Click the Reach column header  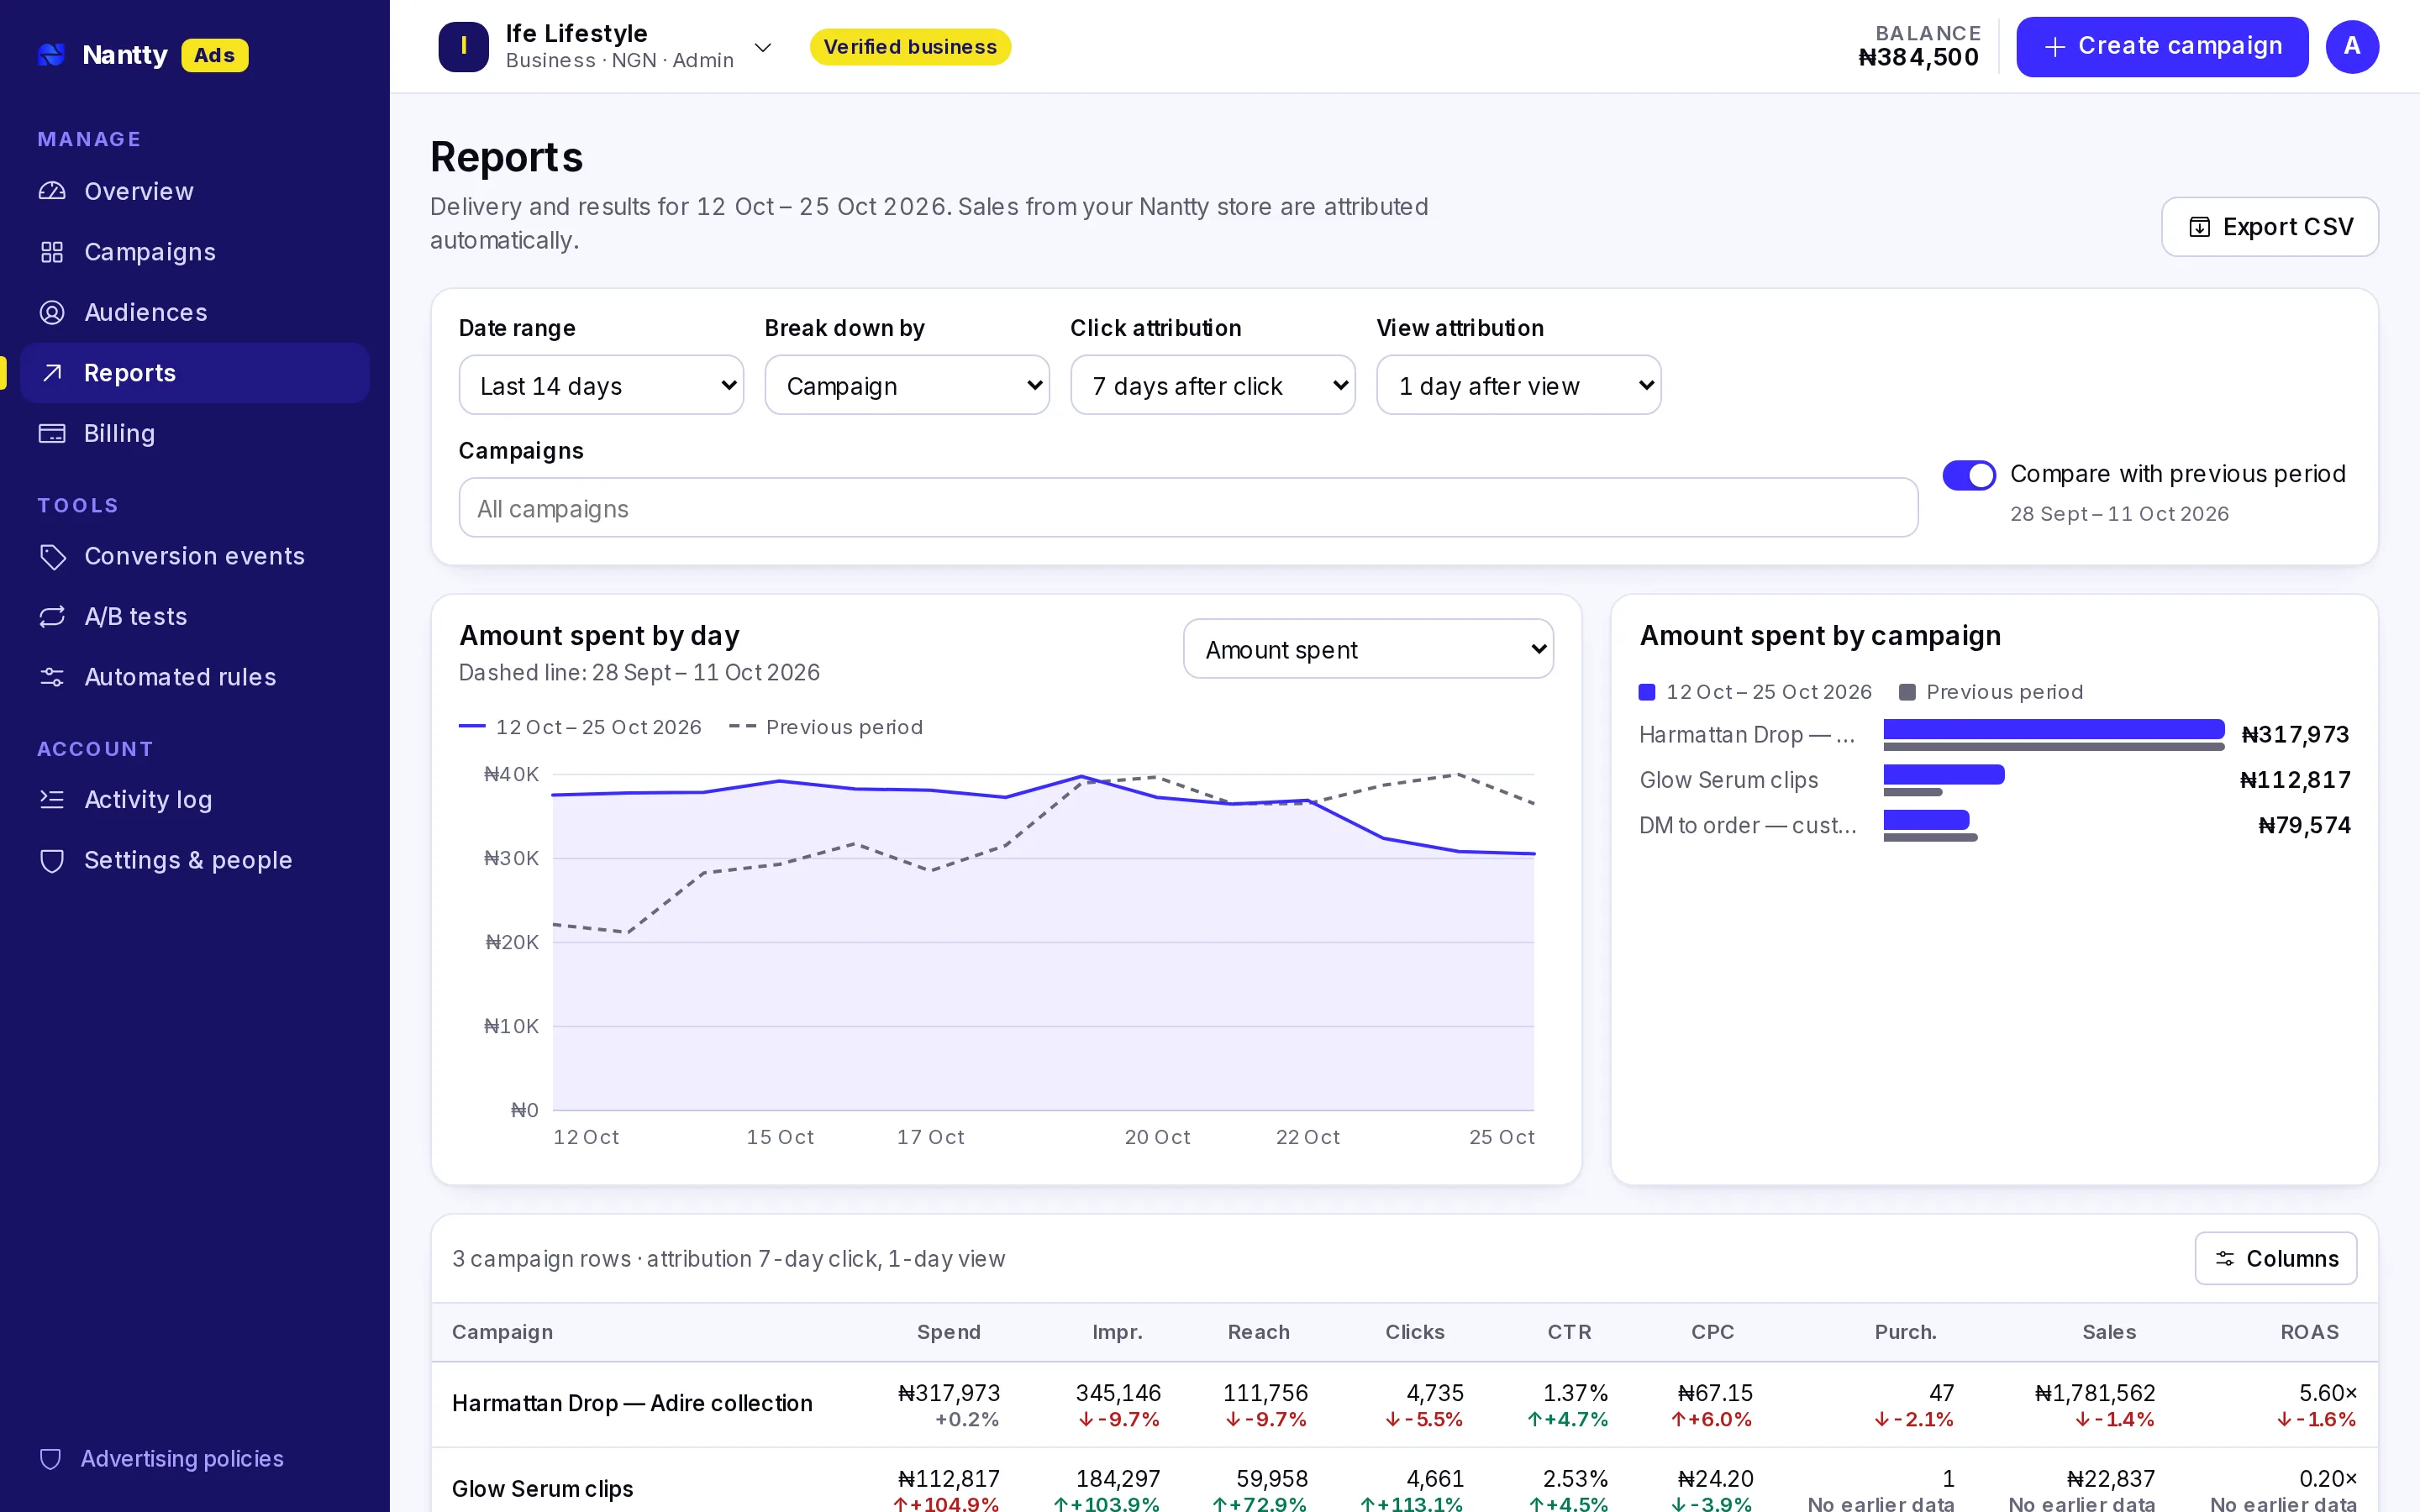(x=1258, y=1332)
